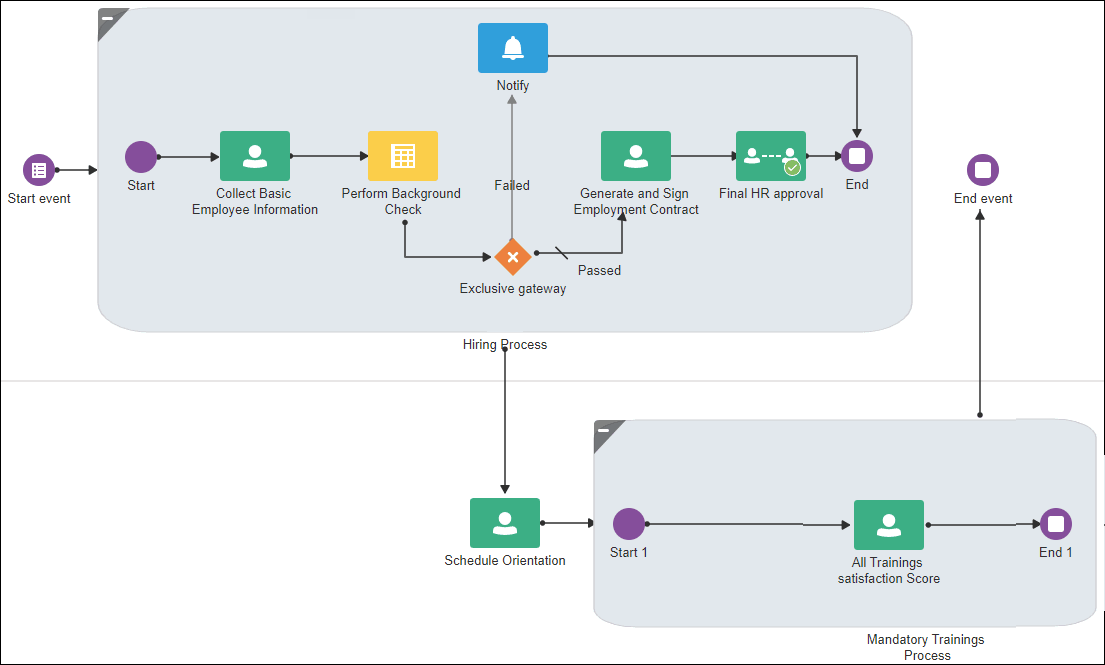Image resolution: width=1105 pixels, height=665 pixels.
Task: Click the Start event label text
Action: pos(39,199)
